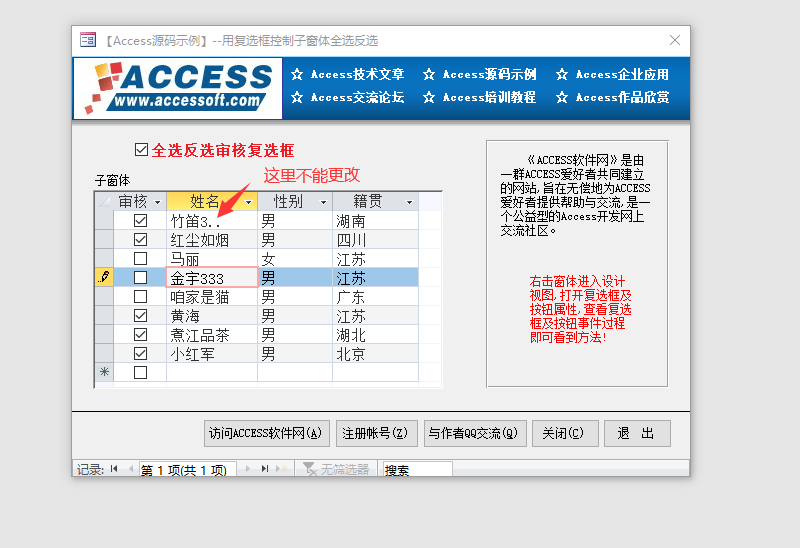Click the record number box 第 1 项
The width and height of the screenshot is (800, 548).
point(187,469)
